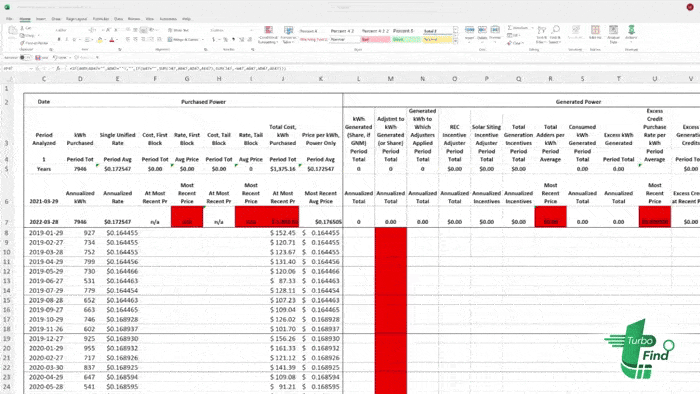This screenshot has width=700, height=394.
Task: Click the Save icon on quick access bar
Action: point(38,58)
